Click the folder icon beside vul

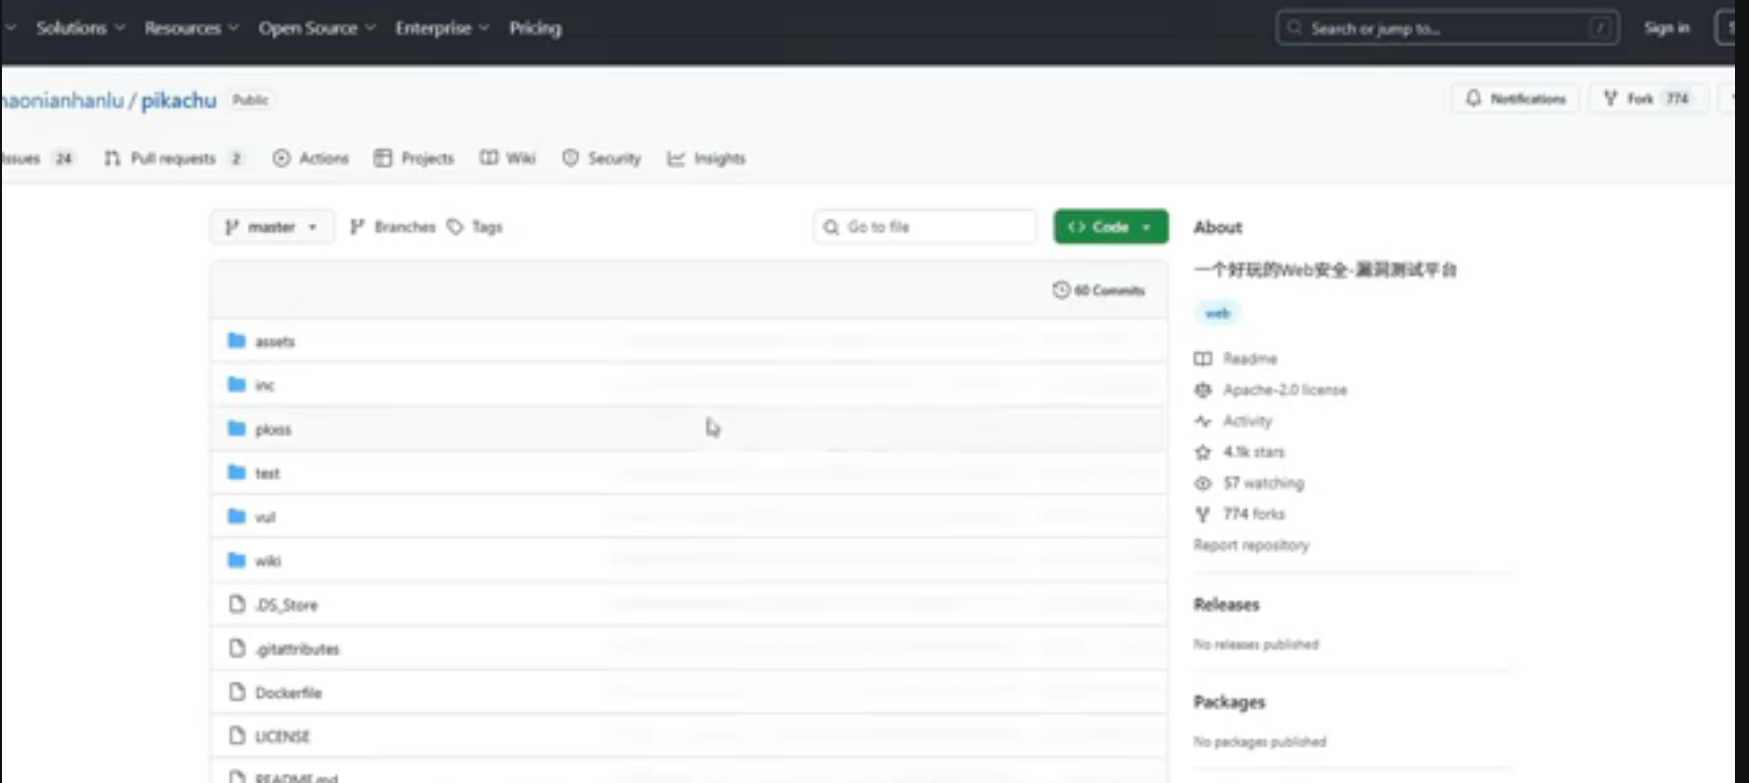click(x=237, y=516)
